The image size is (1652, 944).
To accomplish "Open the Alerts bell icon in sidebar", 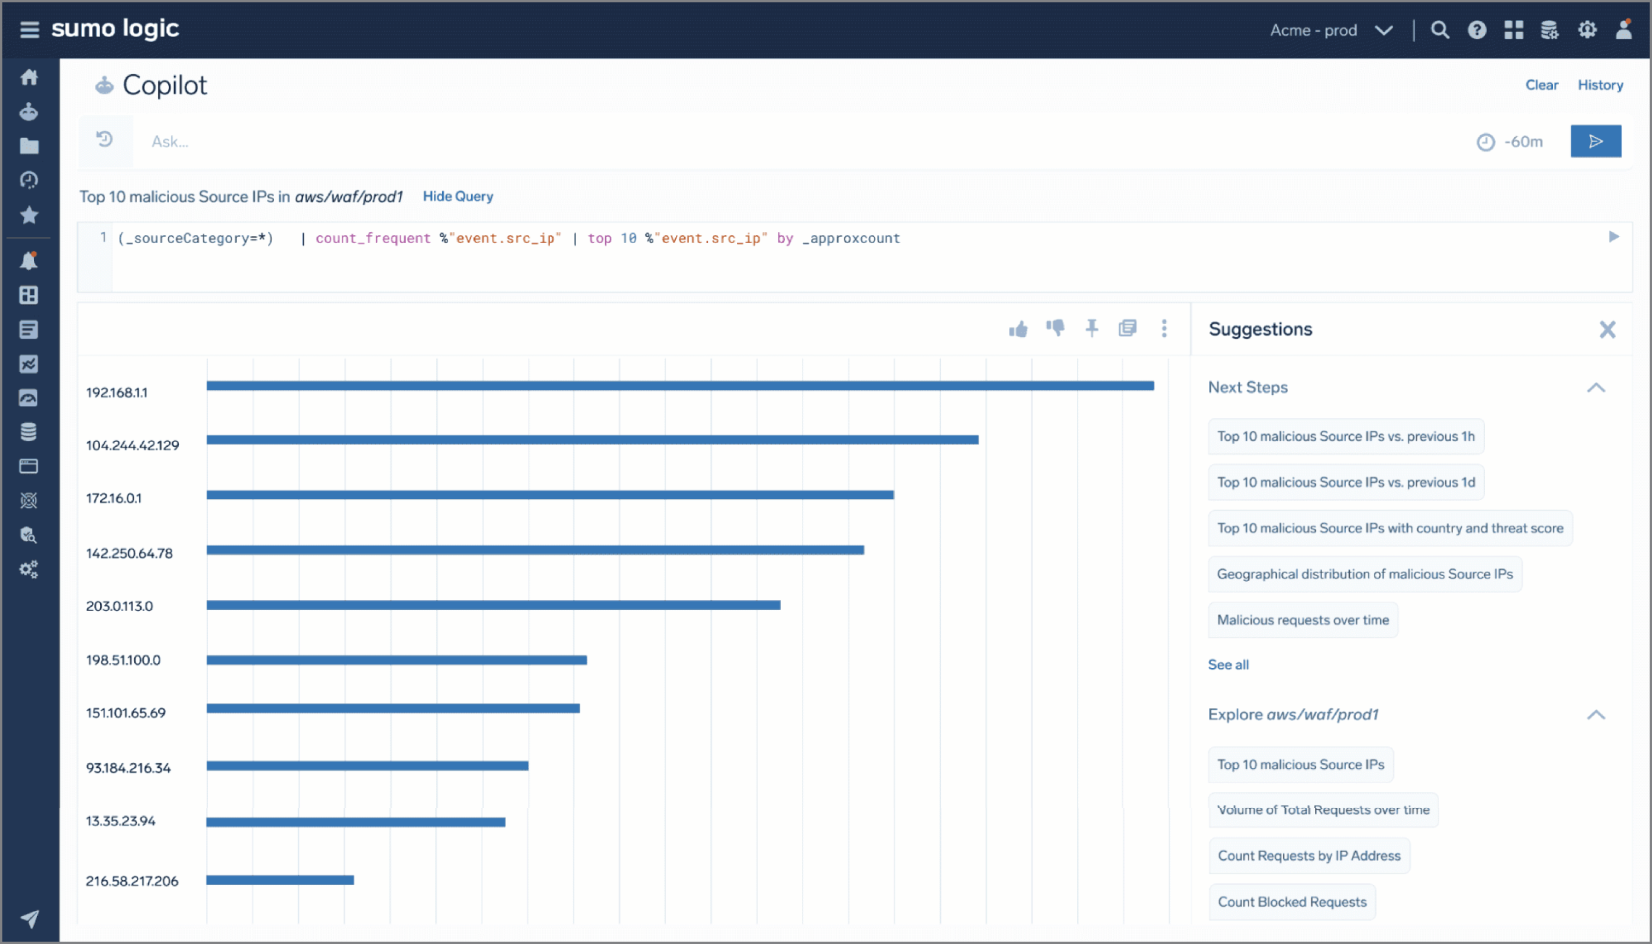I will [x=29, y=260].
